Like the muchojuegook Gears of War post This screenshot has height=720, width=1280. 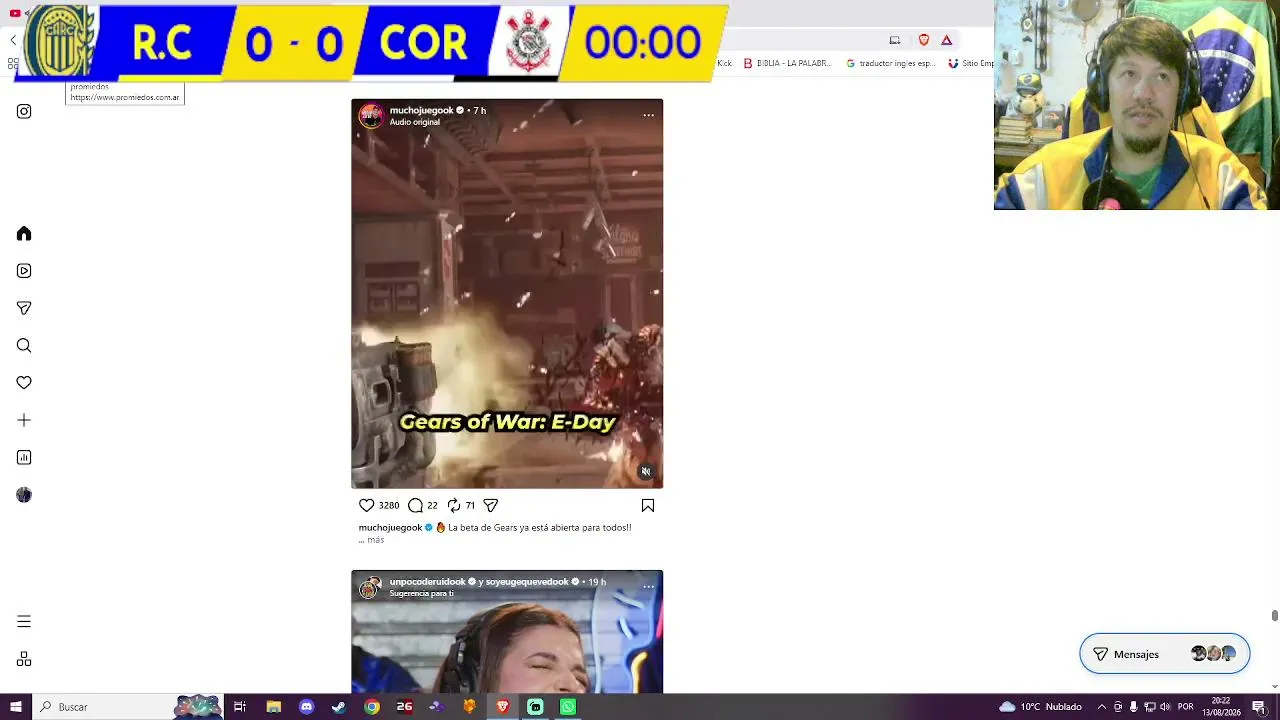tap(367, 506)
